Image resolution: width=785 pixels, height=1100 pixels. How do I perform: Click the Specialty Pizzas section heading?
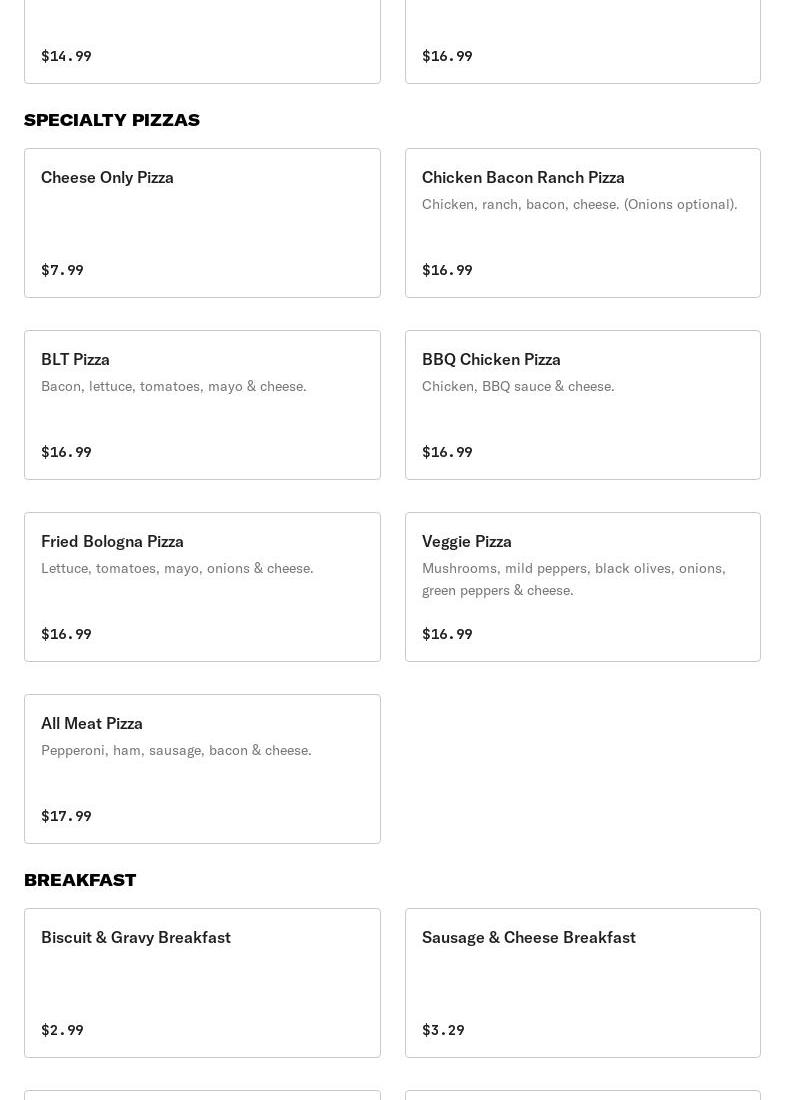click(112, 120)
